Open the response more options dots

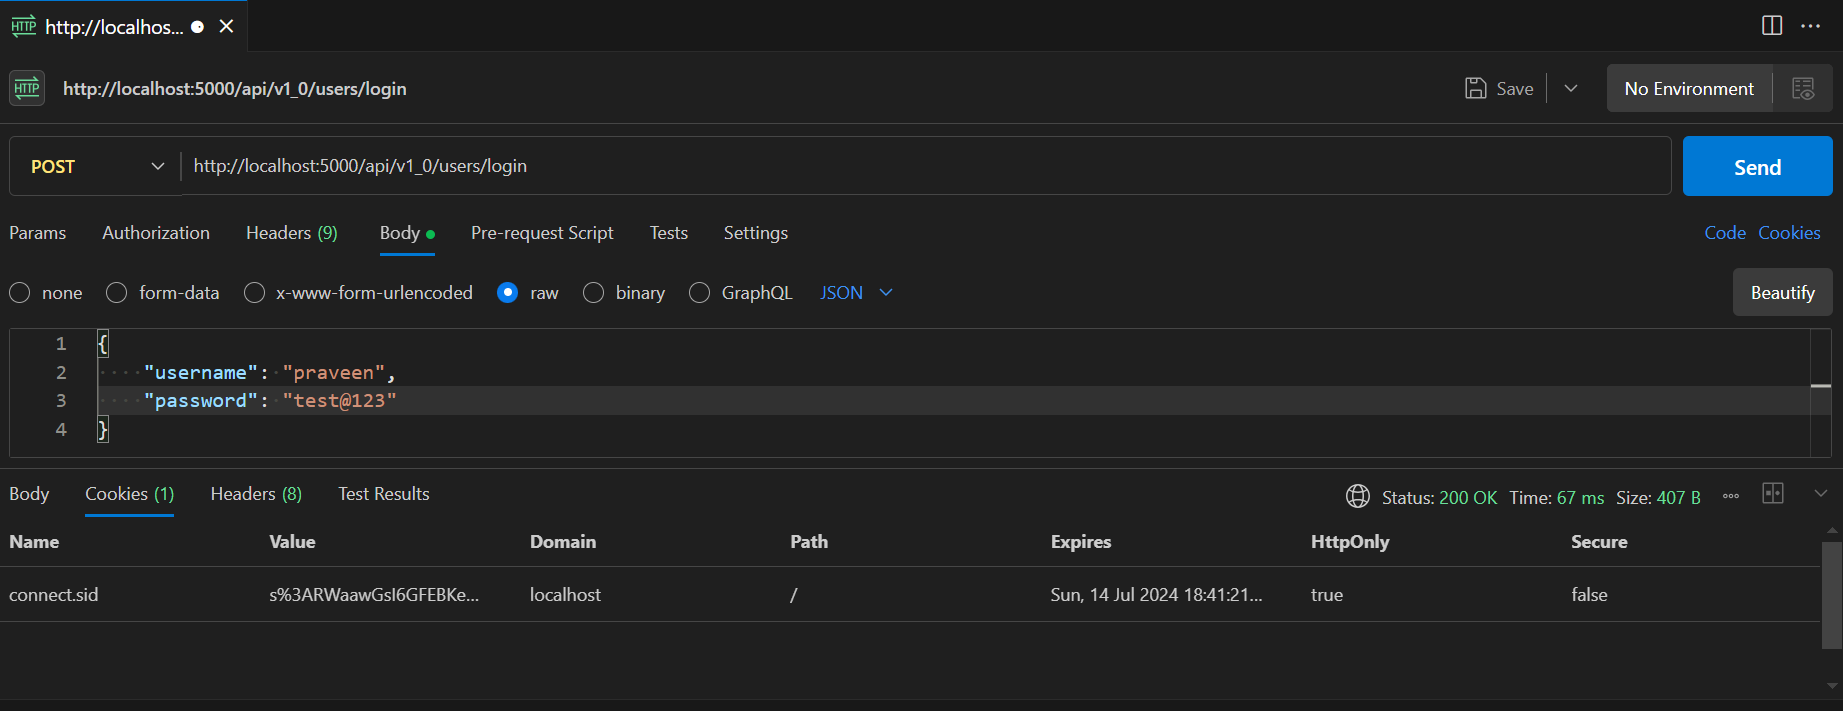[x=1731, y=496]
